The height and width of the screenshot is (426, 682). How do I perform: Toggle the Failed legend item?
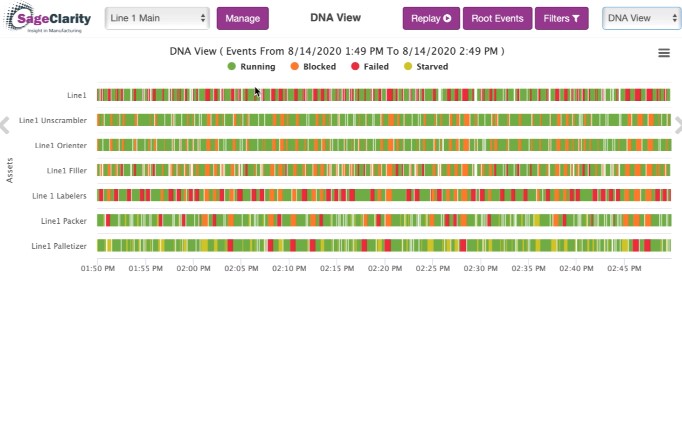[x=370, y=67]
